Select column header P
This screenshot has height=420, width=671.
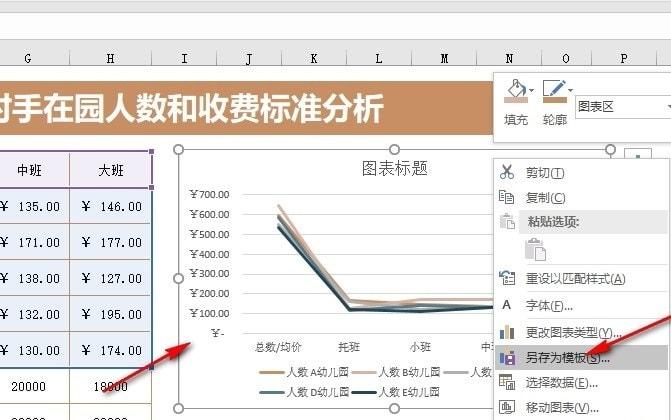pyautogui.click(x=624, y=58)
